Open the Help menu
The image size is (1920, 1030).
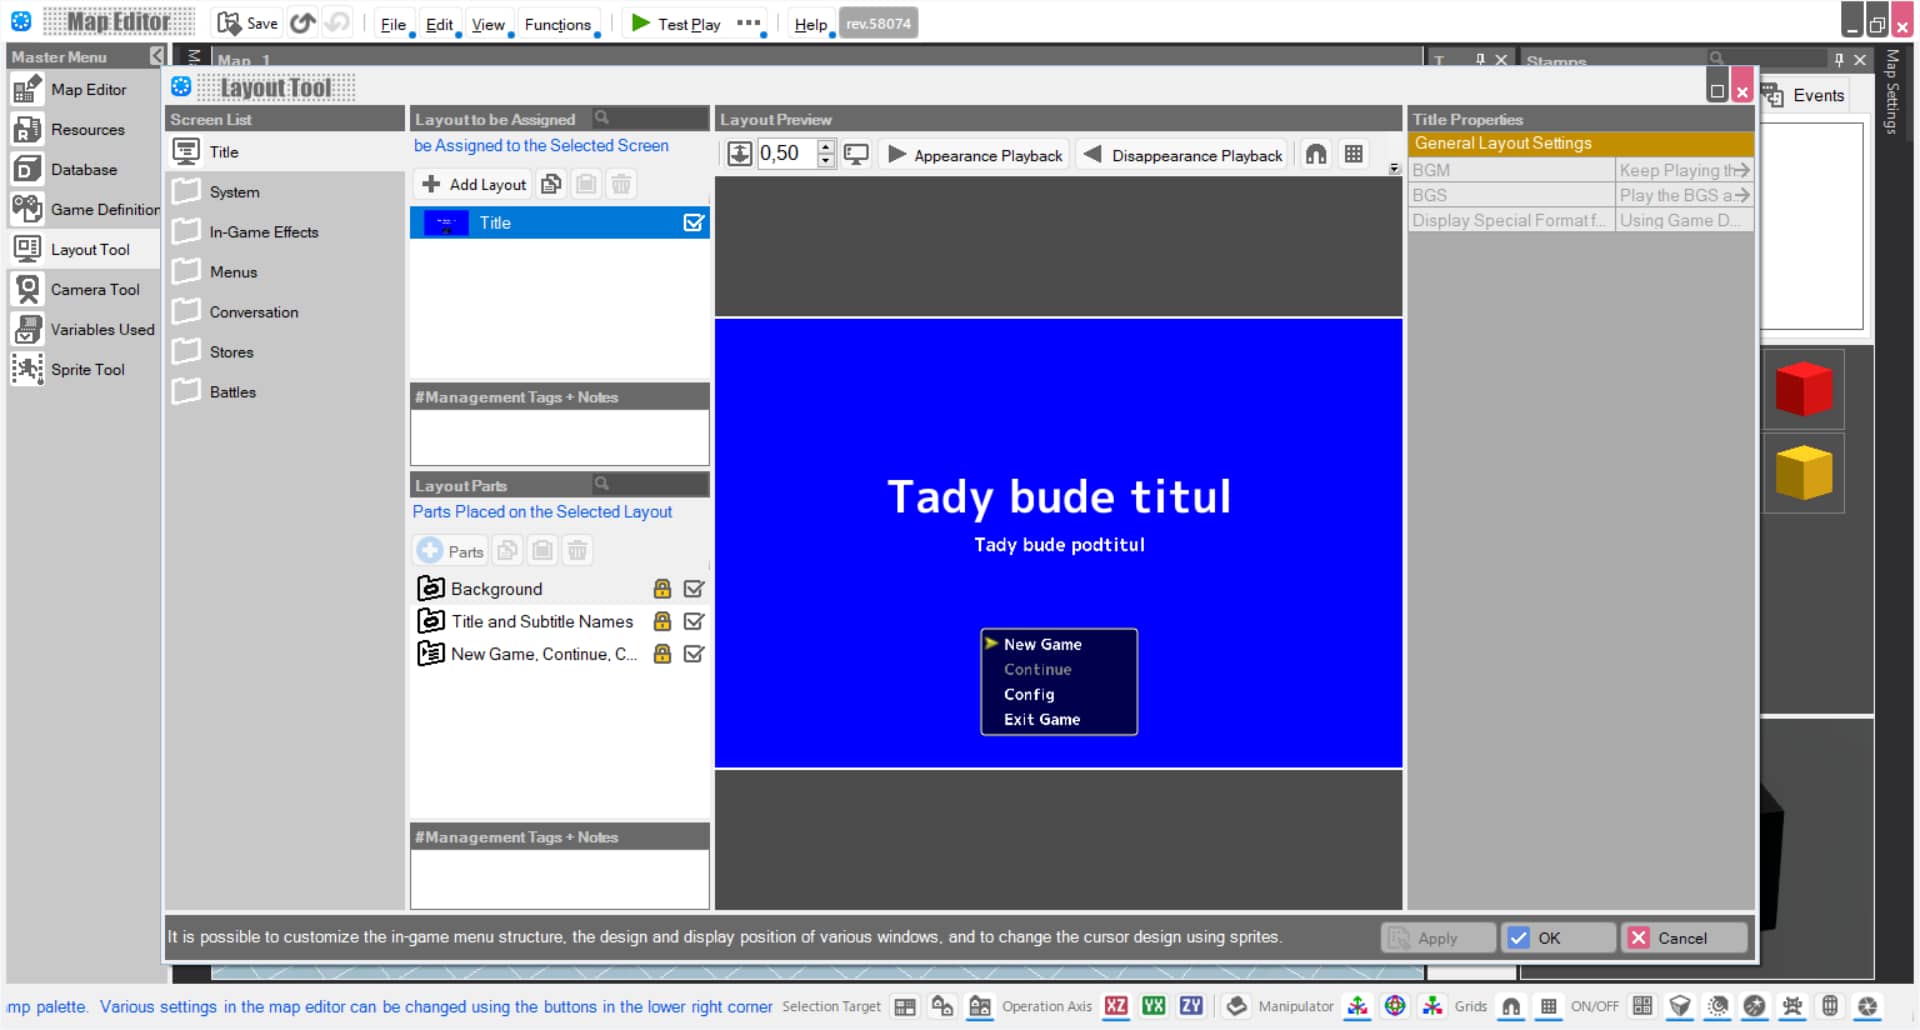click(810, 24)
